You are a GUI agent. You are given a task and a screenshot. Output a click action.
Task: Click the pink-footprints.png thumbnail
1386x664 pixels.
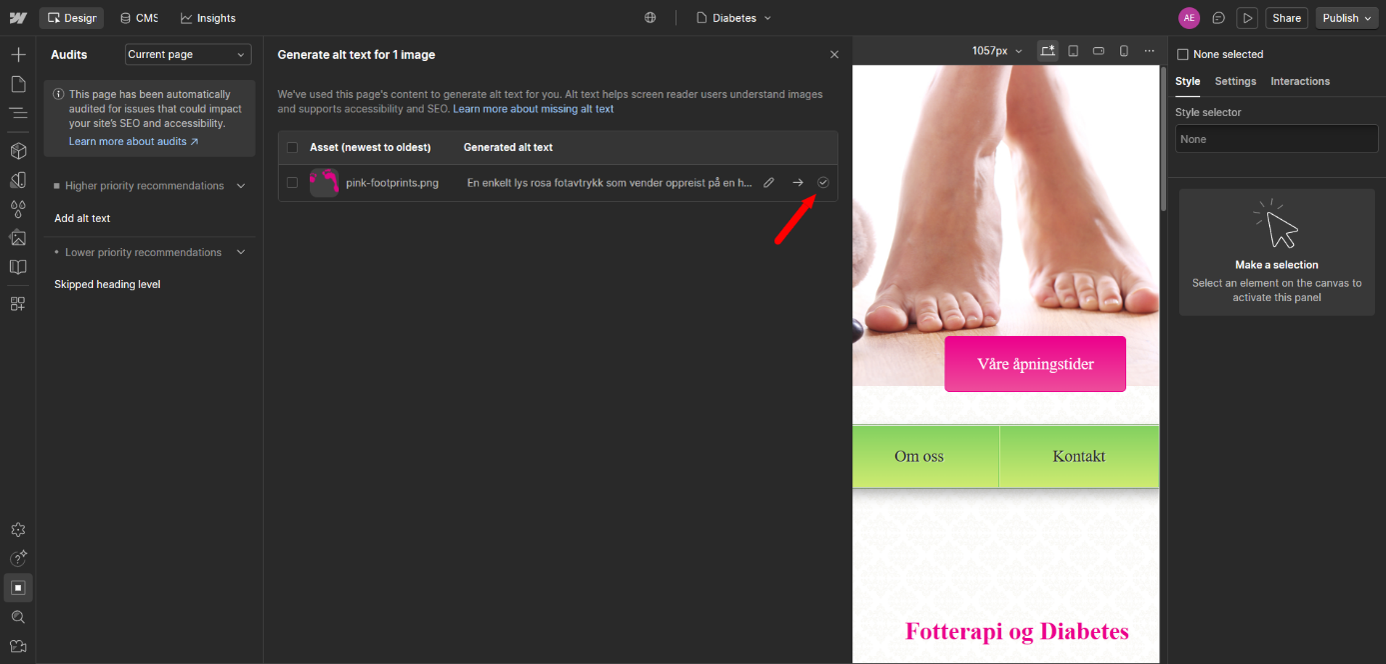(324, 183)
